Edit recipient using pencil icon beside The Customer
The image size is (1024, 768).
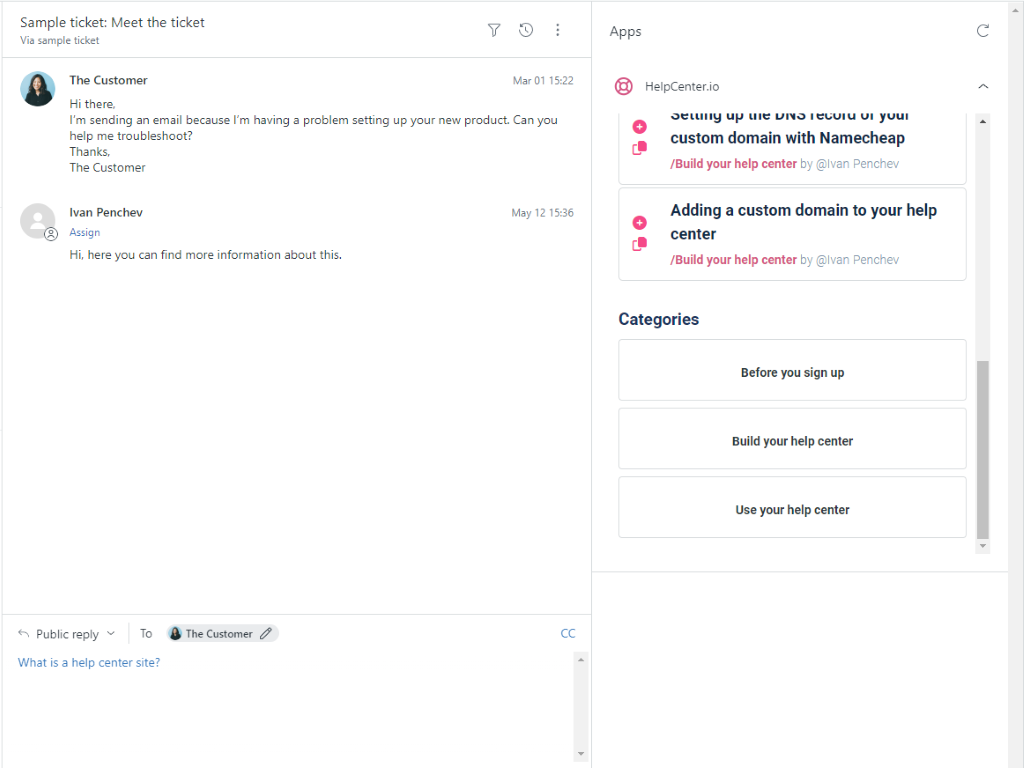(x=266, y=633)
